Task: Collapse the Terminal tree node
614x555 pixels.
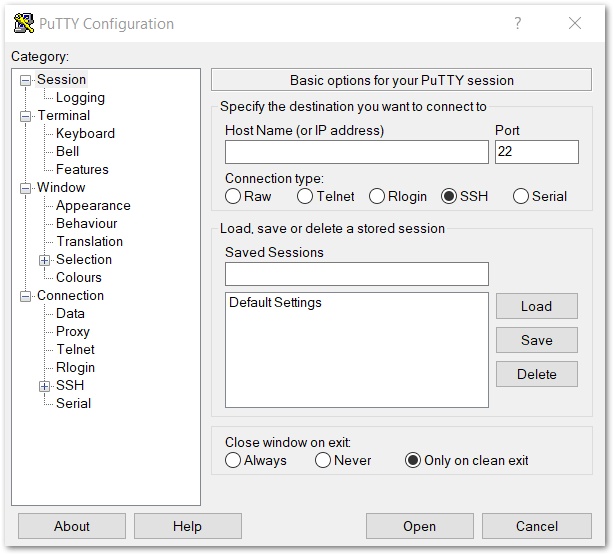Action: pyautogui.click(x=25, y=116)
